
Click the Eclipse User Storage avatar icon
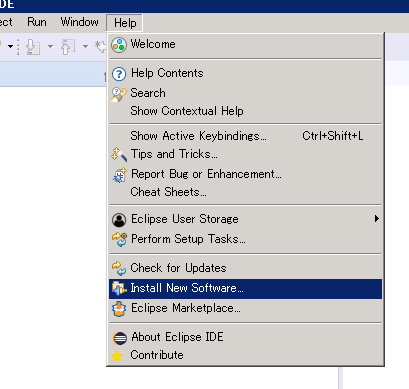coord(119,220)
